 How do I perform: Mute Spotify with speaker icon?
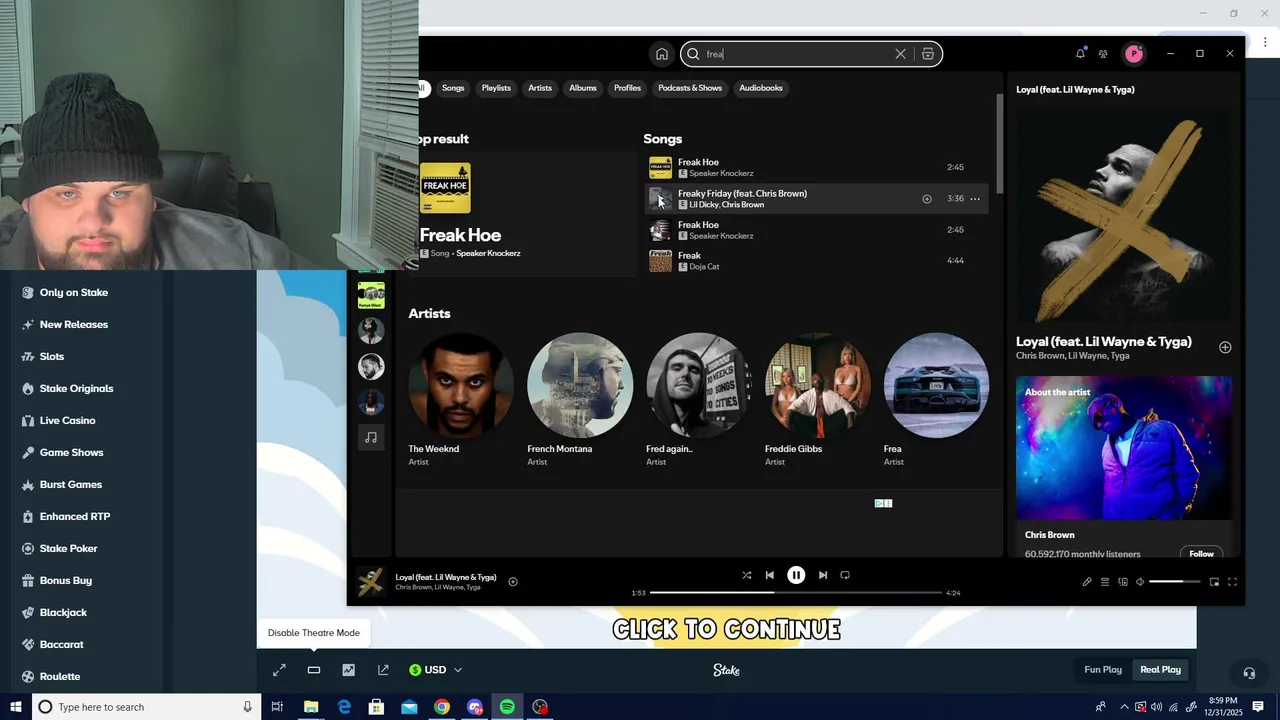click(1140, 582)
